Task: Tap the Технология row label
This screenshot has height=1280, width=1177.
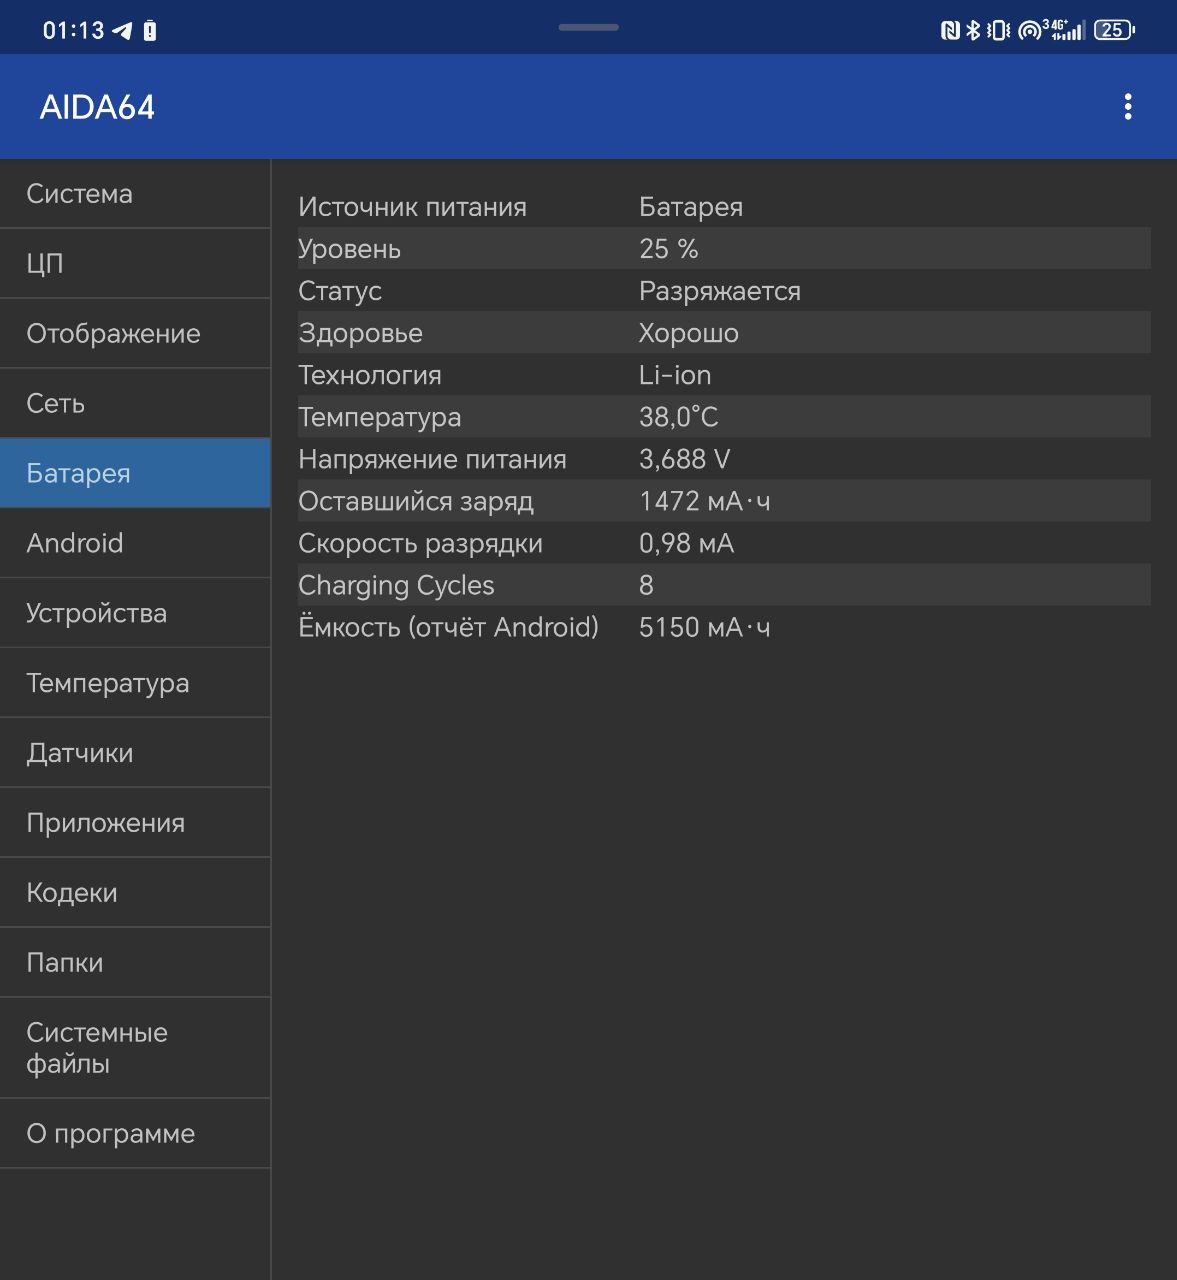Action: (x=370, y=375)
